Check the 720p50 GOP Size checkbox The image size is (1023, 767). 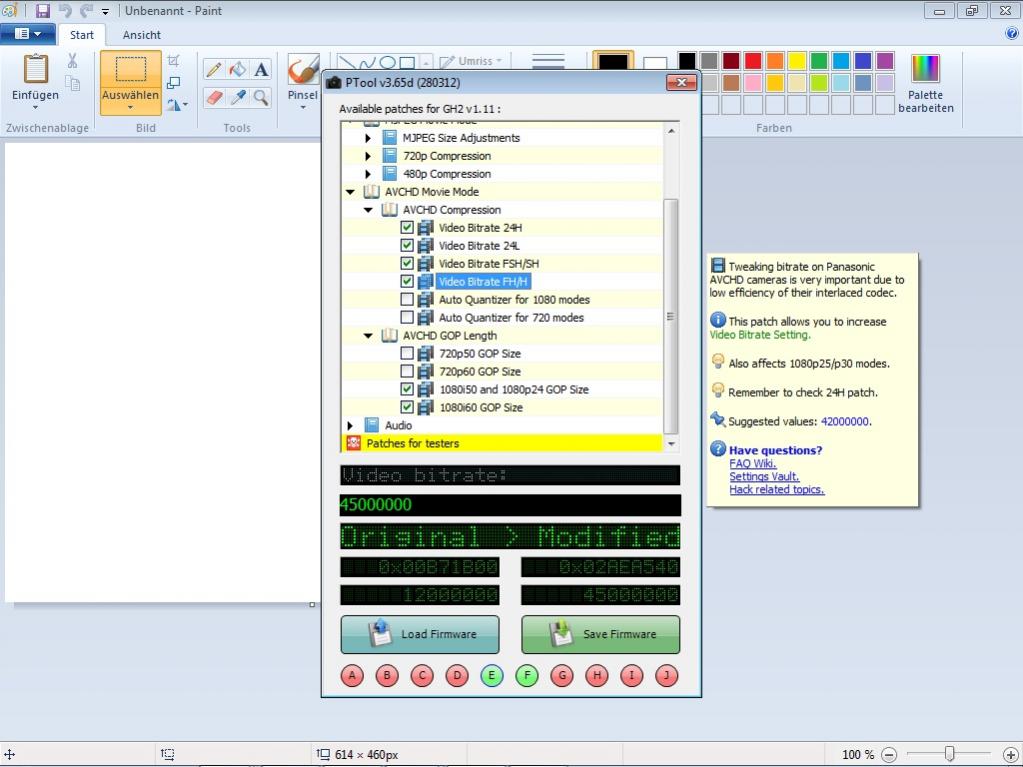(x=407, y=354)
